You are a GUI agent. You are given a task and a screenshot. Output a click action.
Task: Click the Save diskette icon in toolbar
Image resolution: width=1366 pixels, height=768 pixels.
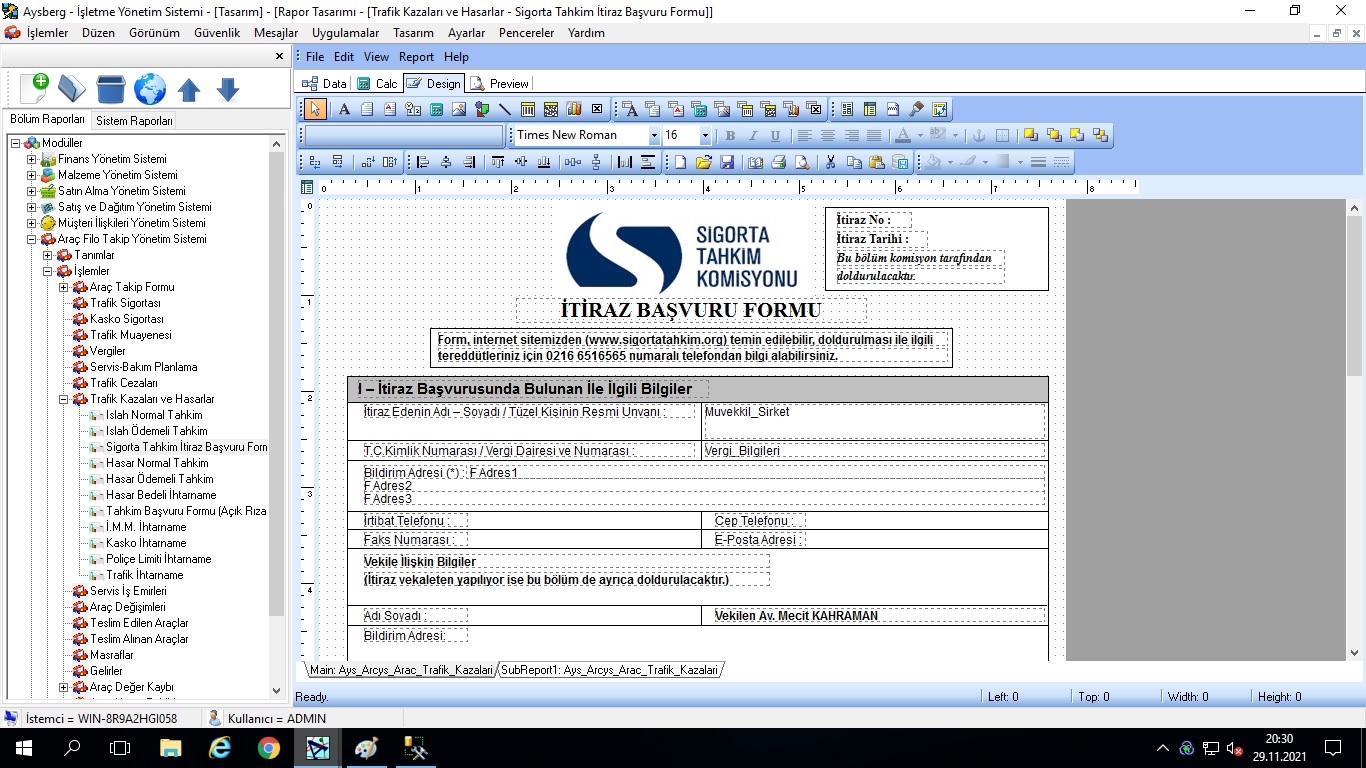[x=727, y=162]
